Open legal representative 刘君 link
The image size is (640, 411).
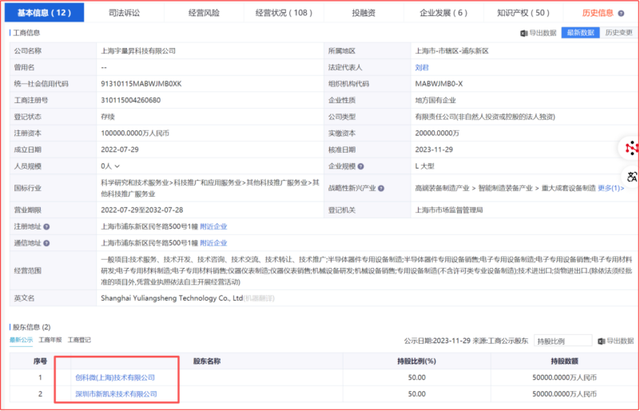pos(422,68)
